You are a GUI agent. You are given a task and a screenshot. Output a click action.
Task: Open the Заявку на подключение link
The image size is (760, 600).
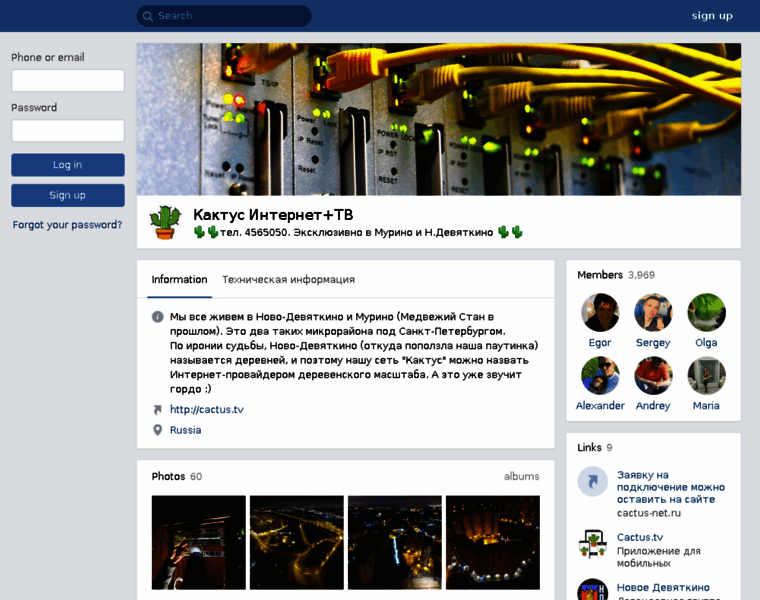[671, 487]
